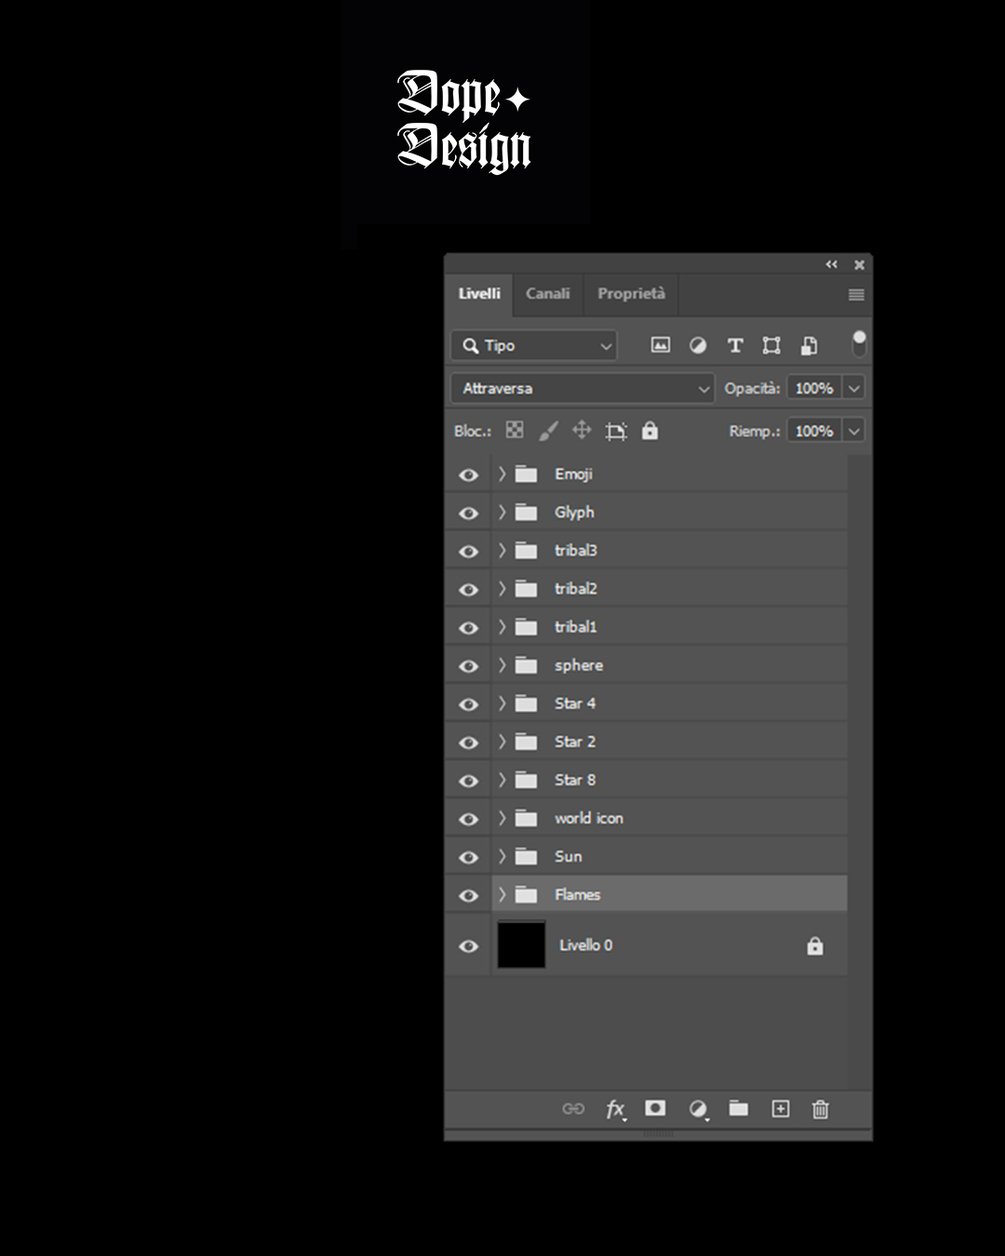The width and height of the screenshot is (1005, 1256).
Task: Open the layer style fx menu
Action: coord(615,1110)
